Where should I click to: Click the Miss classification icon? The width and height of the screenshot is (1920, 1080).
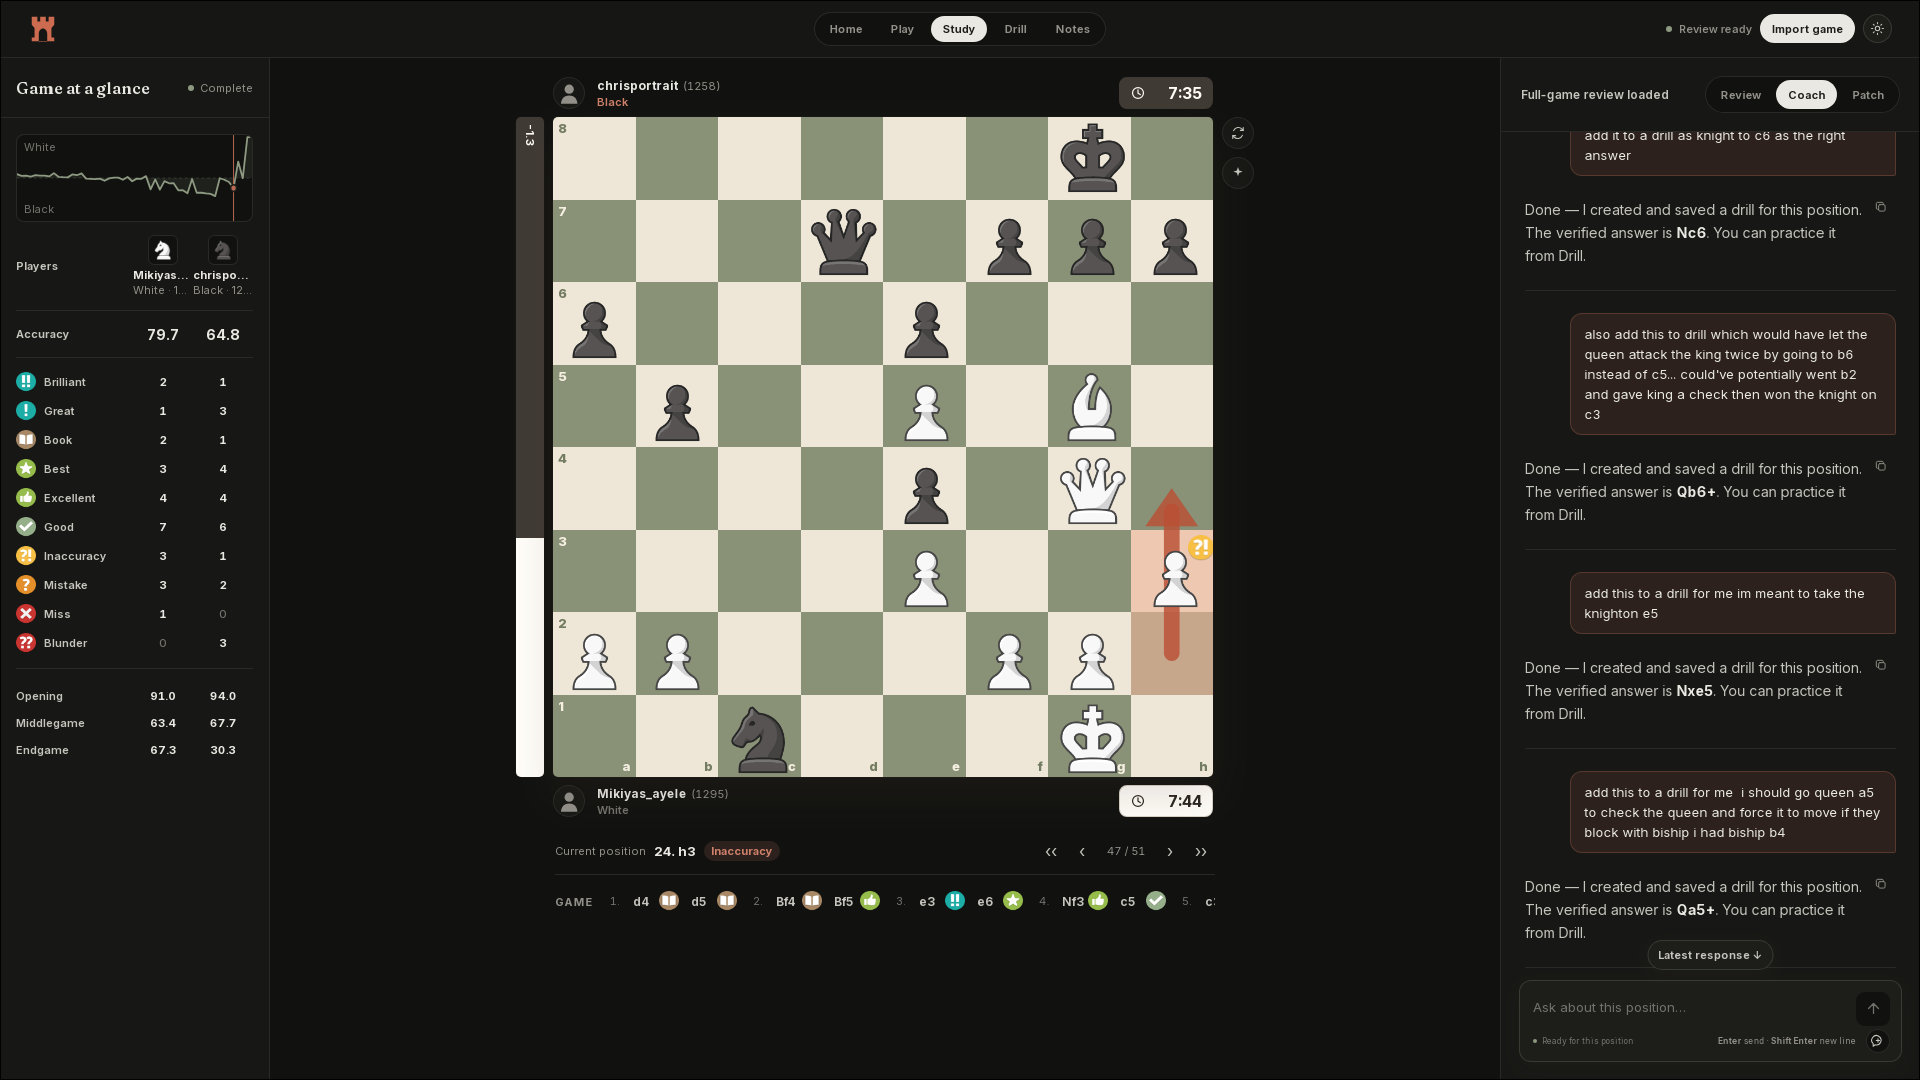[x=26, y=614]
